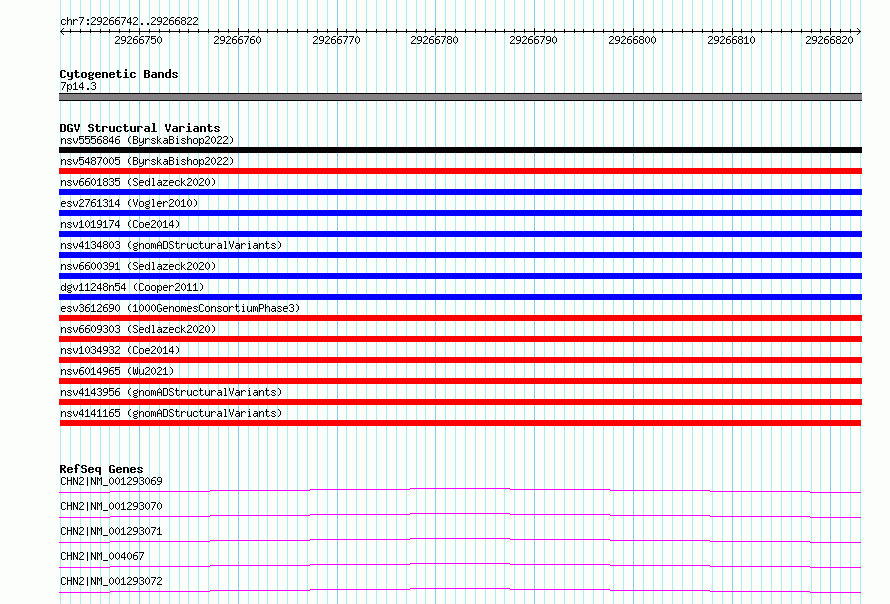Click the magenta line for CHN2|NM_001293069
The image size is (890, 604).
click(x=460, y=490)
